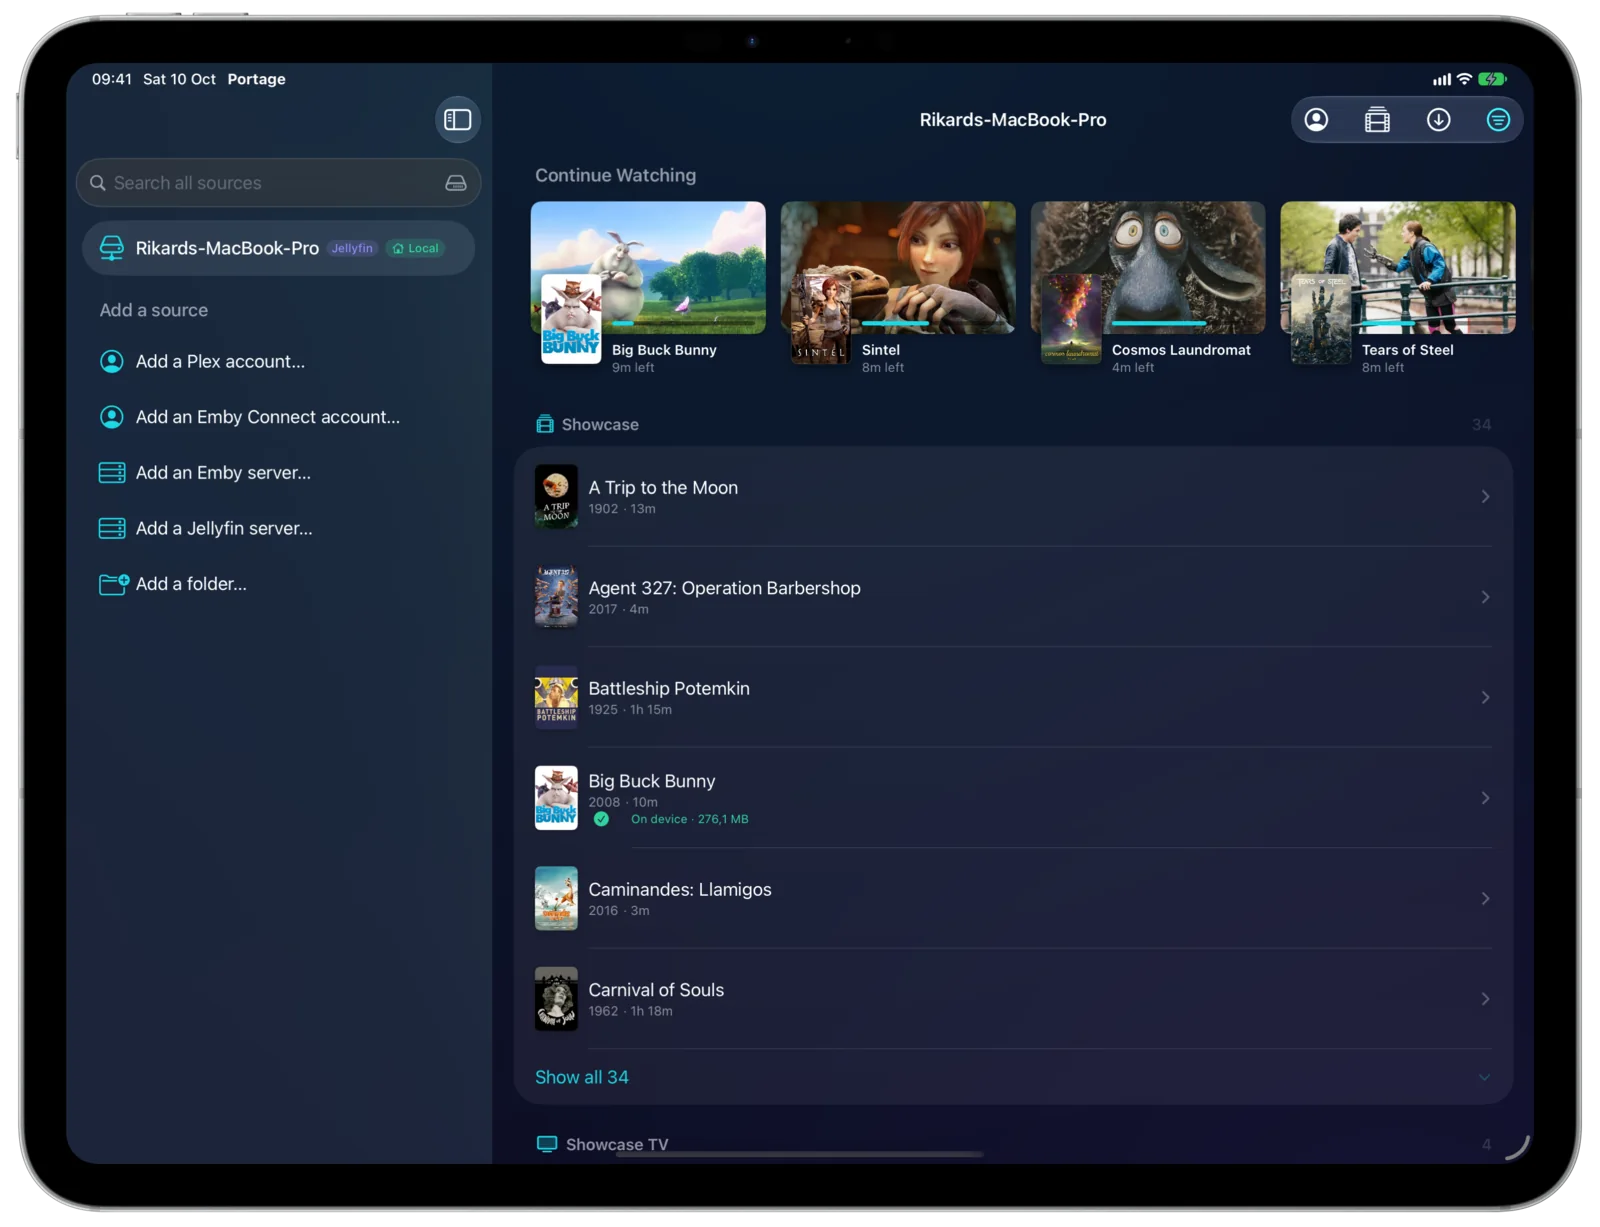The image size is (1600, 1227).
Task: Resume Tears of Steel thumbnail
Action: pyautogui.click(x=1398, y=267)
